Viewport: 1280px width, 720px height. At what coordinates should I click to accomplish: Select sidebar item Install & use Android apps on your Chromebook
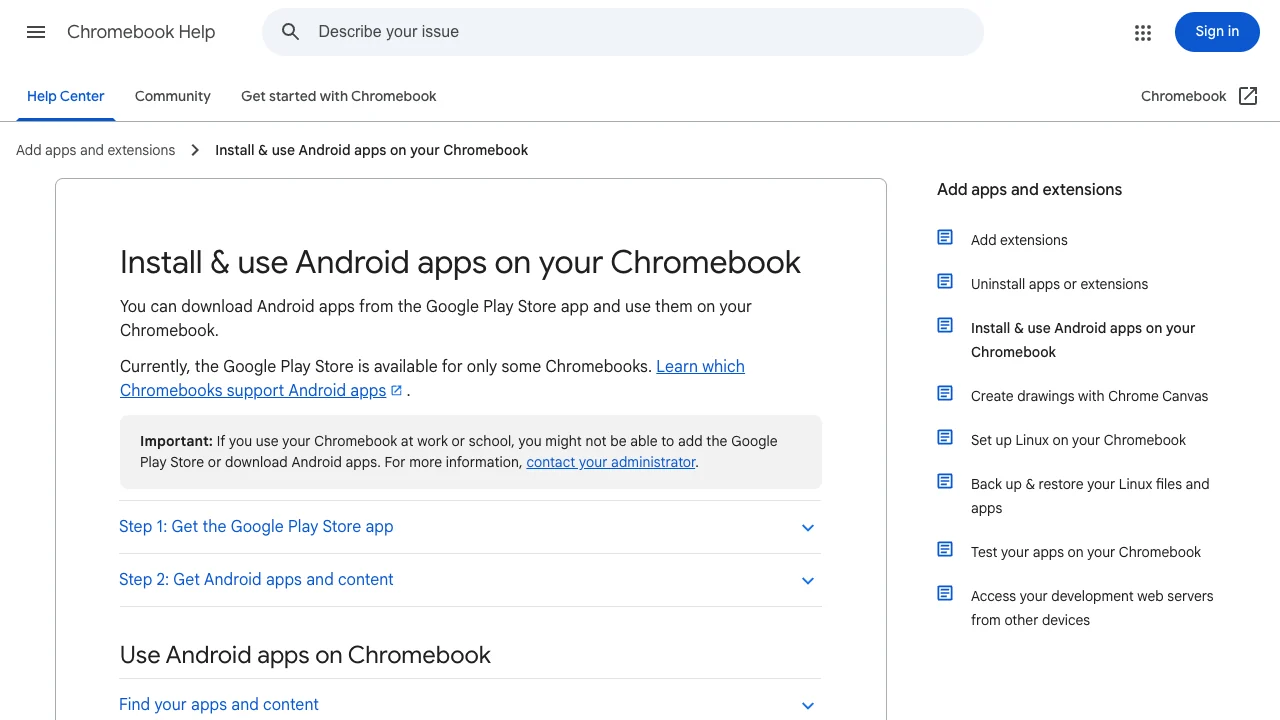point(1083,340)
